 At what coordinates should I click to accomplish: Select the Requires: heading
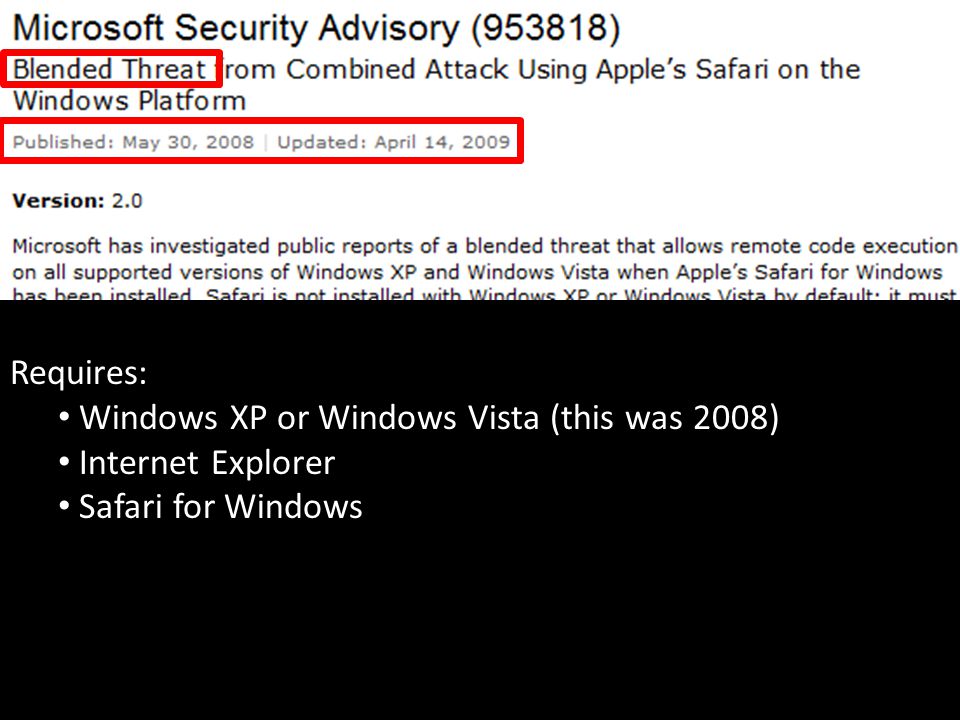coord(79,372)
